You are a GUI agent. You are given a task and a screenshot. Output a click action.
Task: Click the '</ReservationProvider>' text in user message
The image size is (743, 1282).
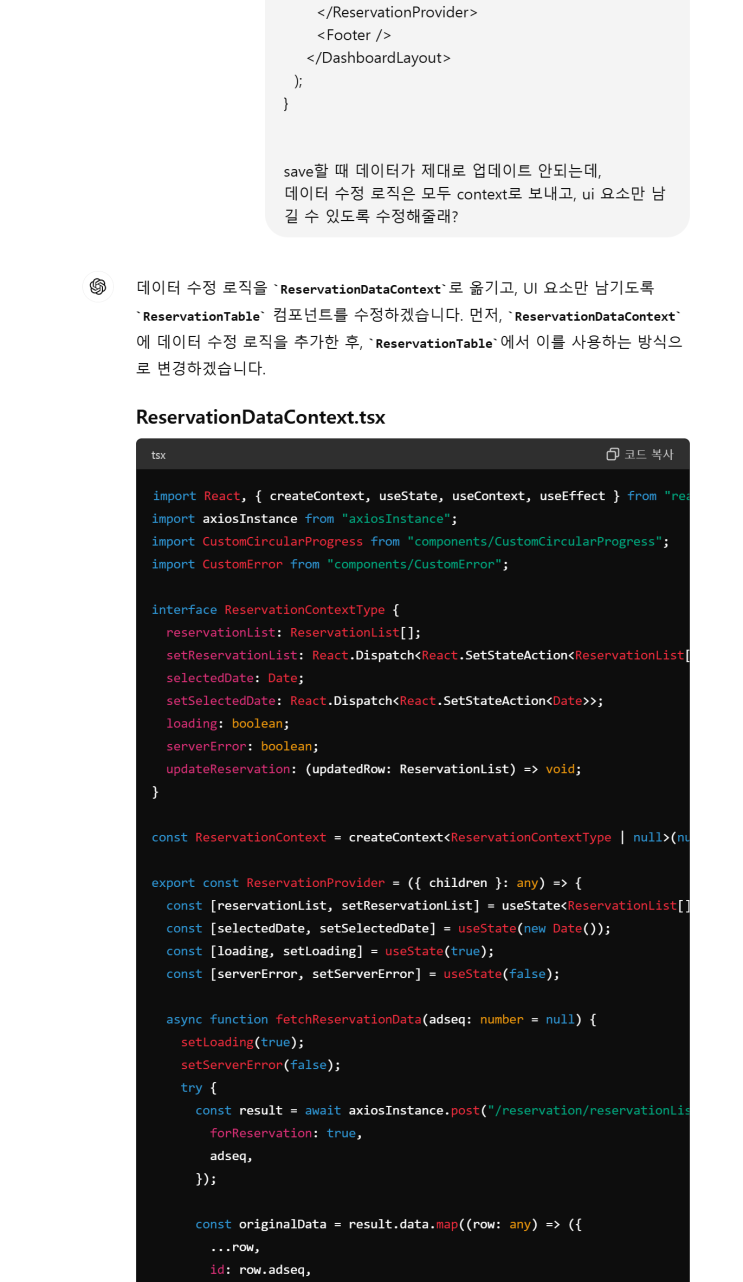coord(397,12)
